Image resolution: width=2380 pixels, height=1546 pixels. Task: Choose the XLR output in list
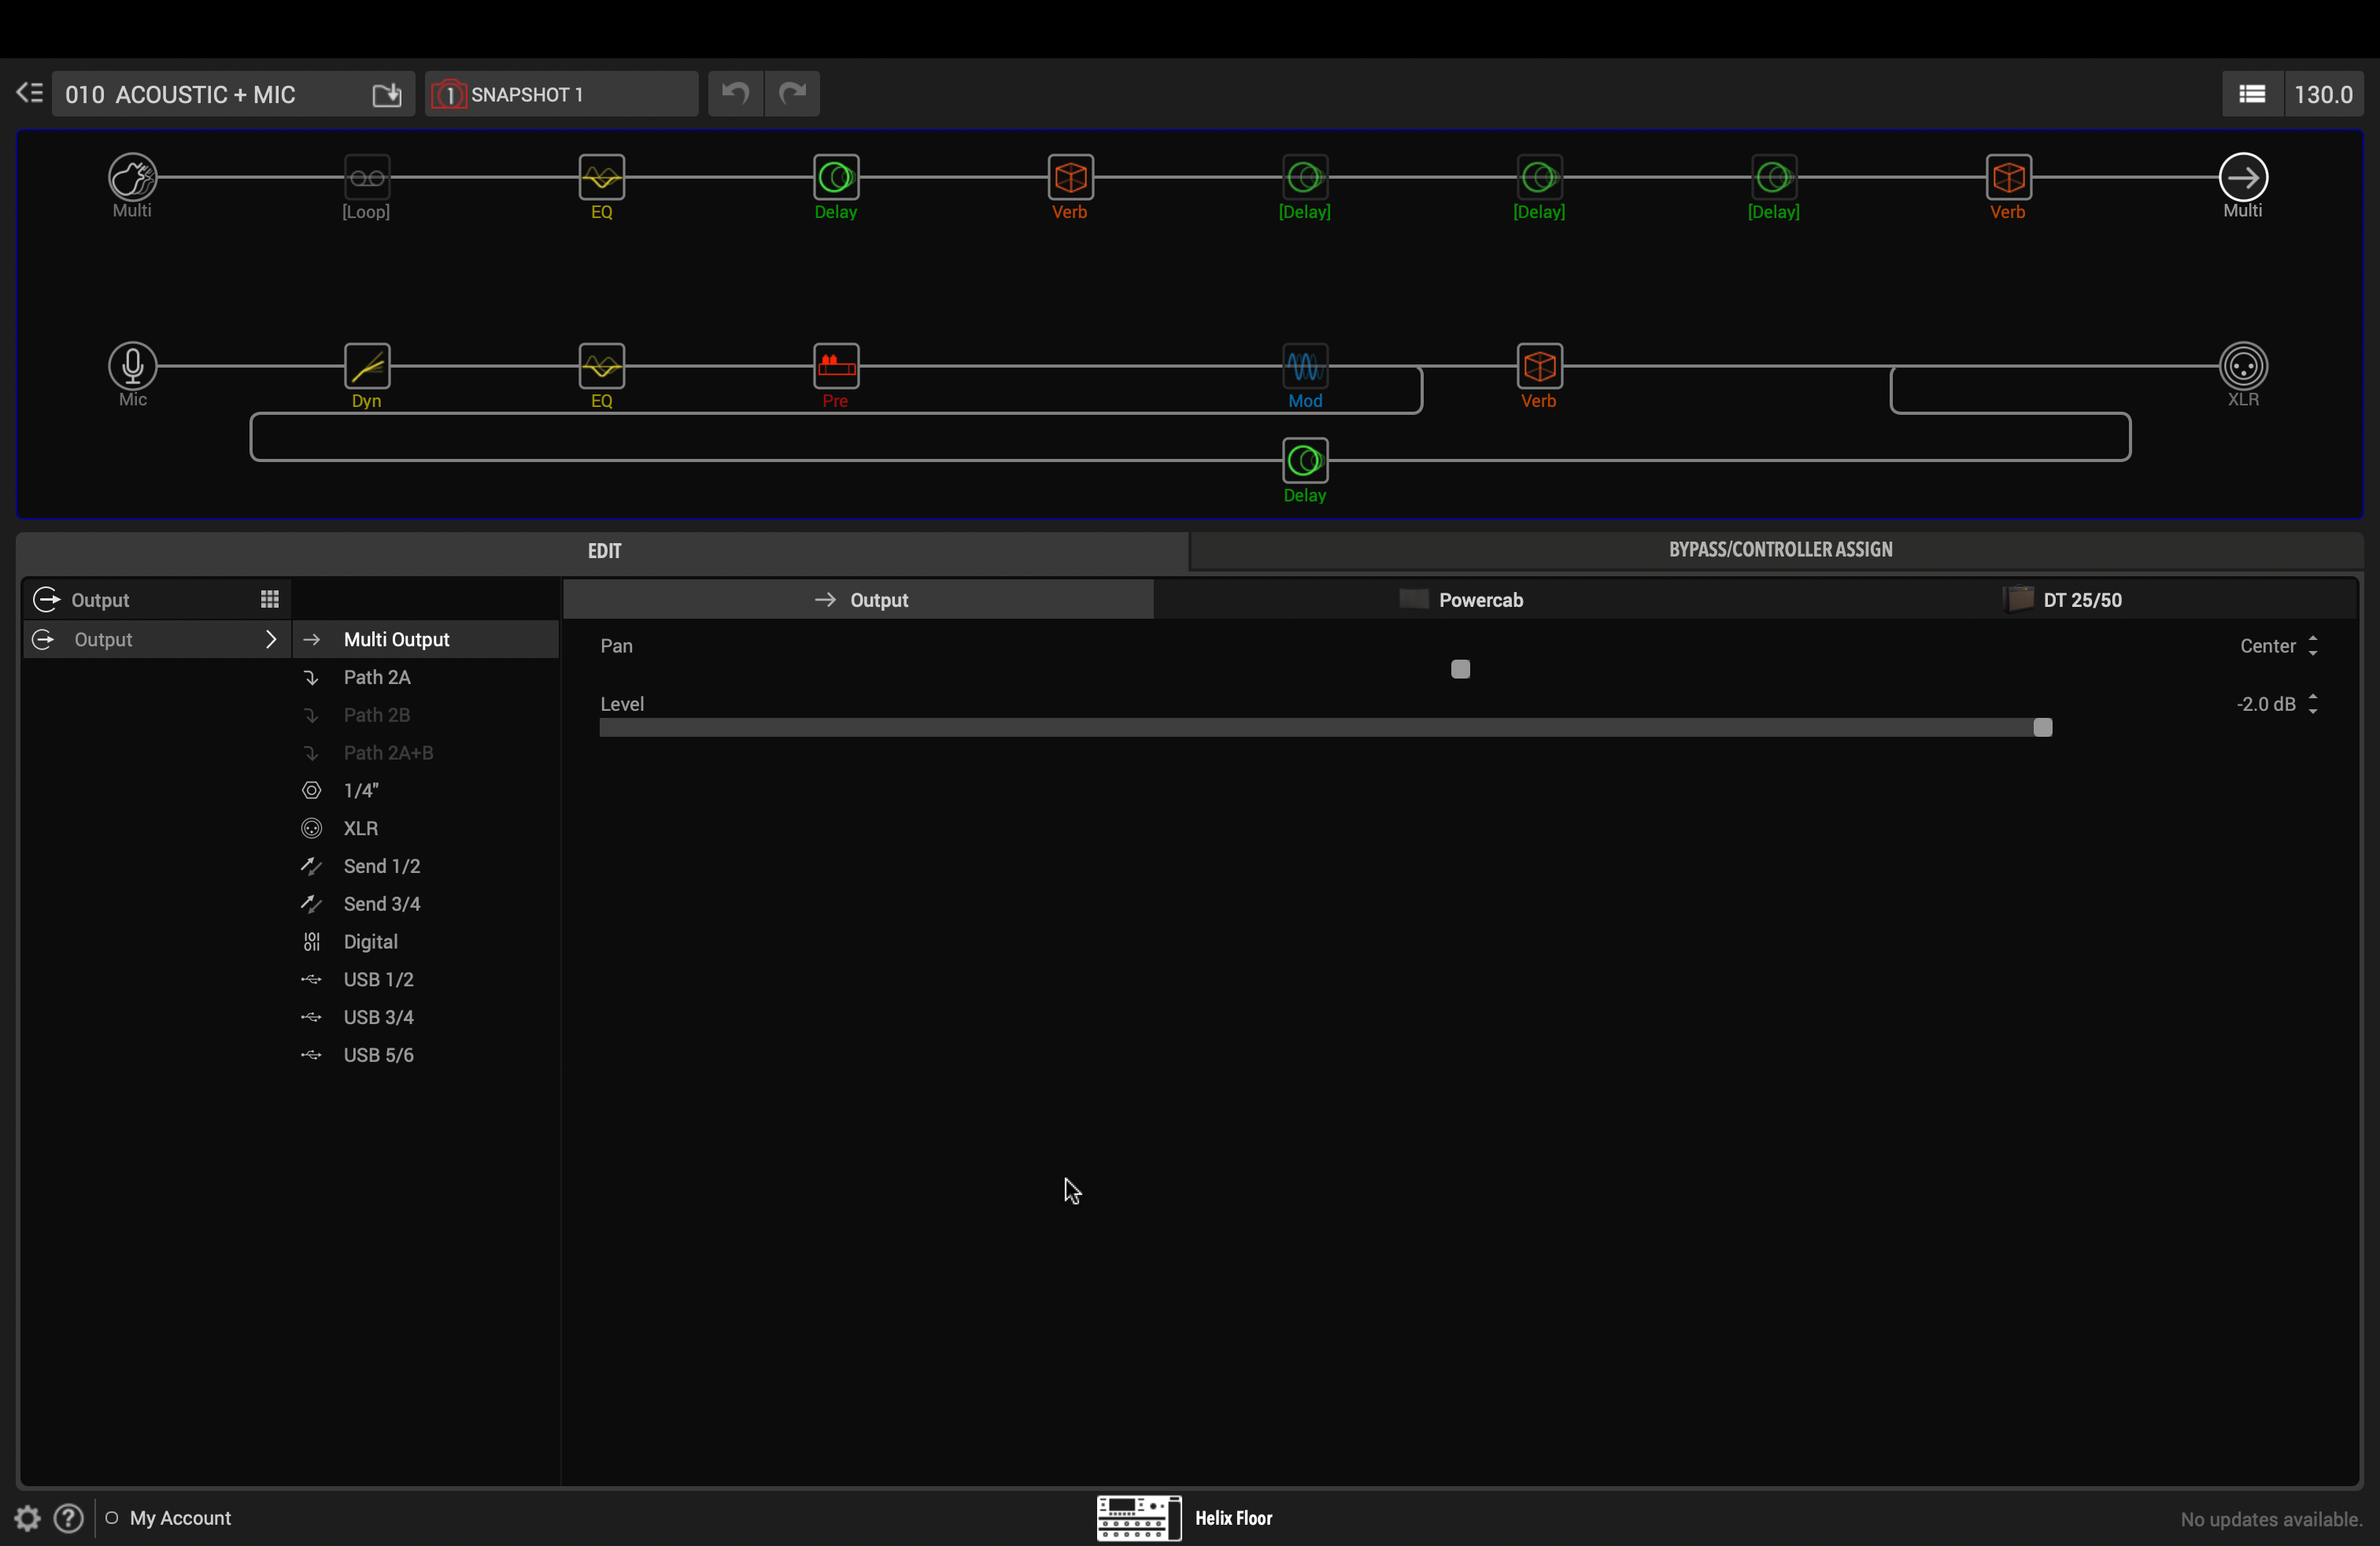(426, 828)
